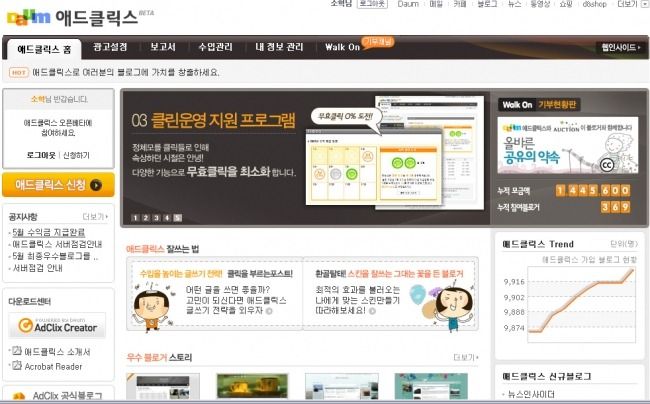Click the 애드클릭스 Trend line chart
Viewport: 650px width, 404px height.
pyautogui.click(x=582, y=305)
